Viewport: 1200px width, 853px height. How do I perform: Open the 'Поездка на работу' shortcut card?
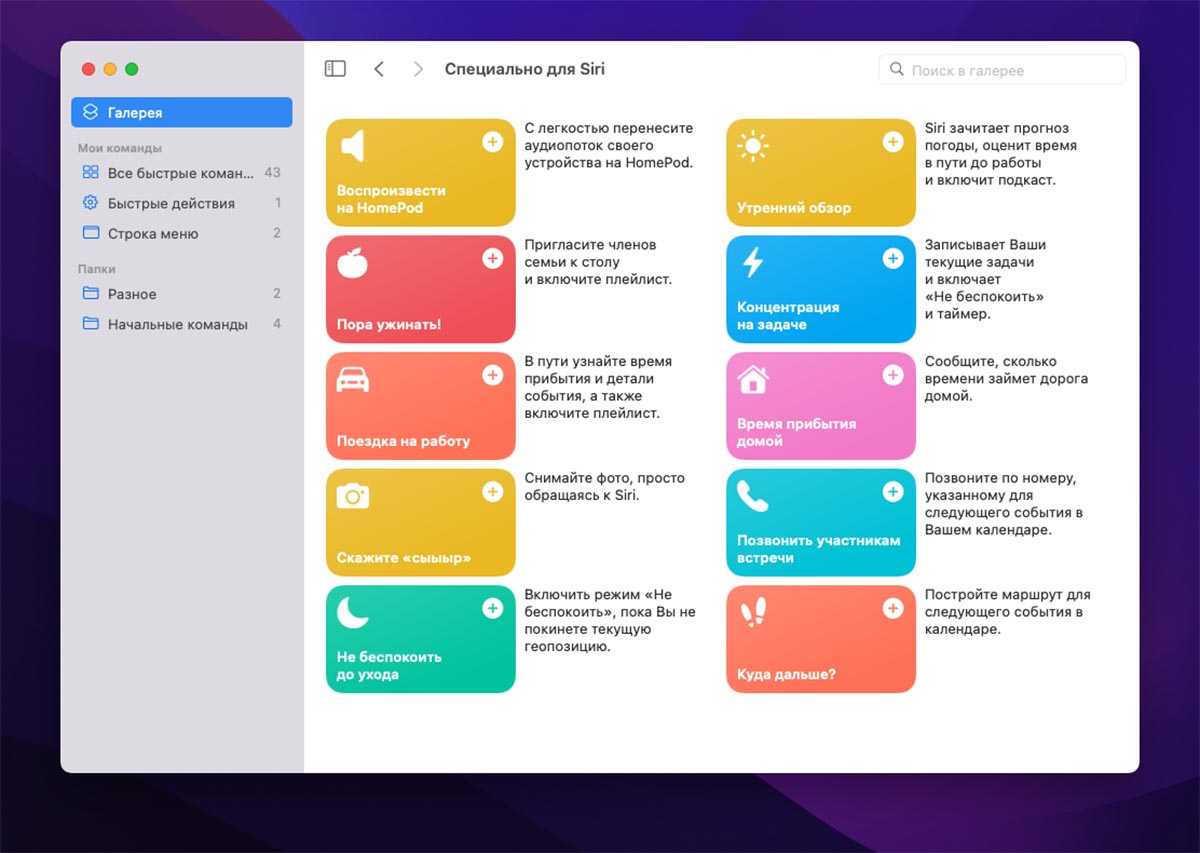tap(420, 406)
